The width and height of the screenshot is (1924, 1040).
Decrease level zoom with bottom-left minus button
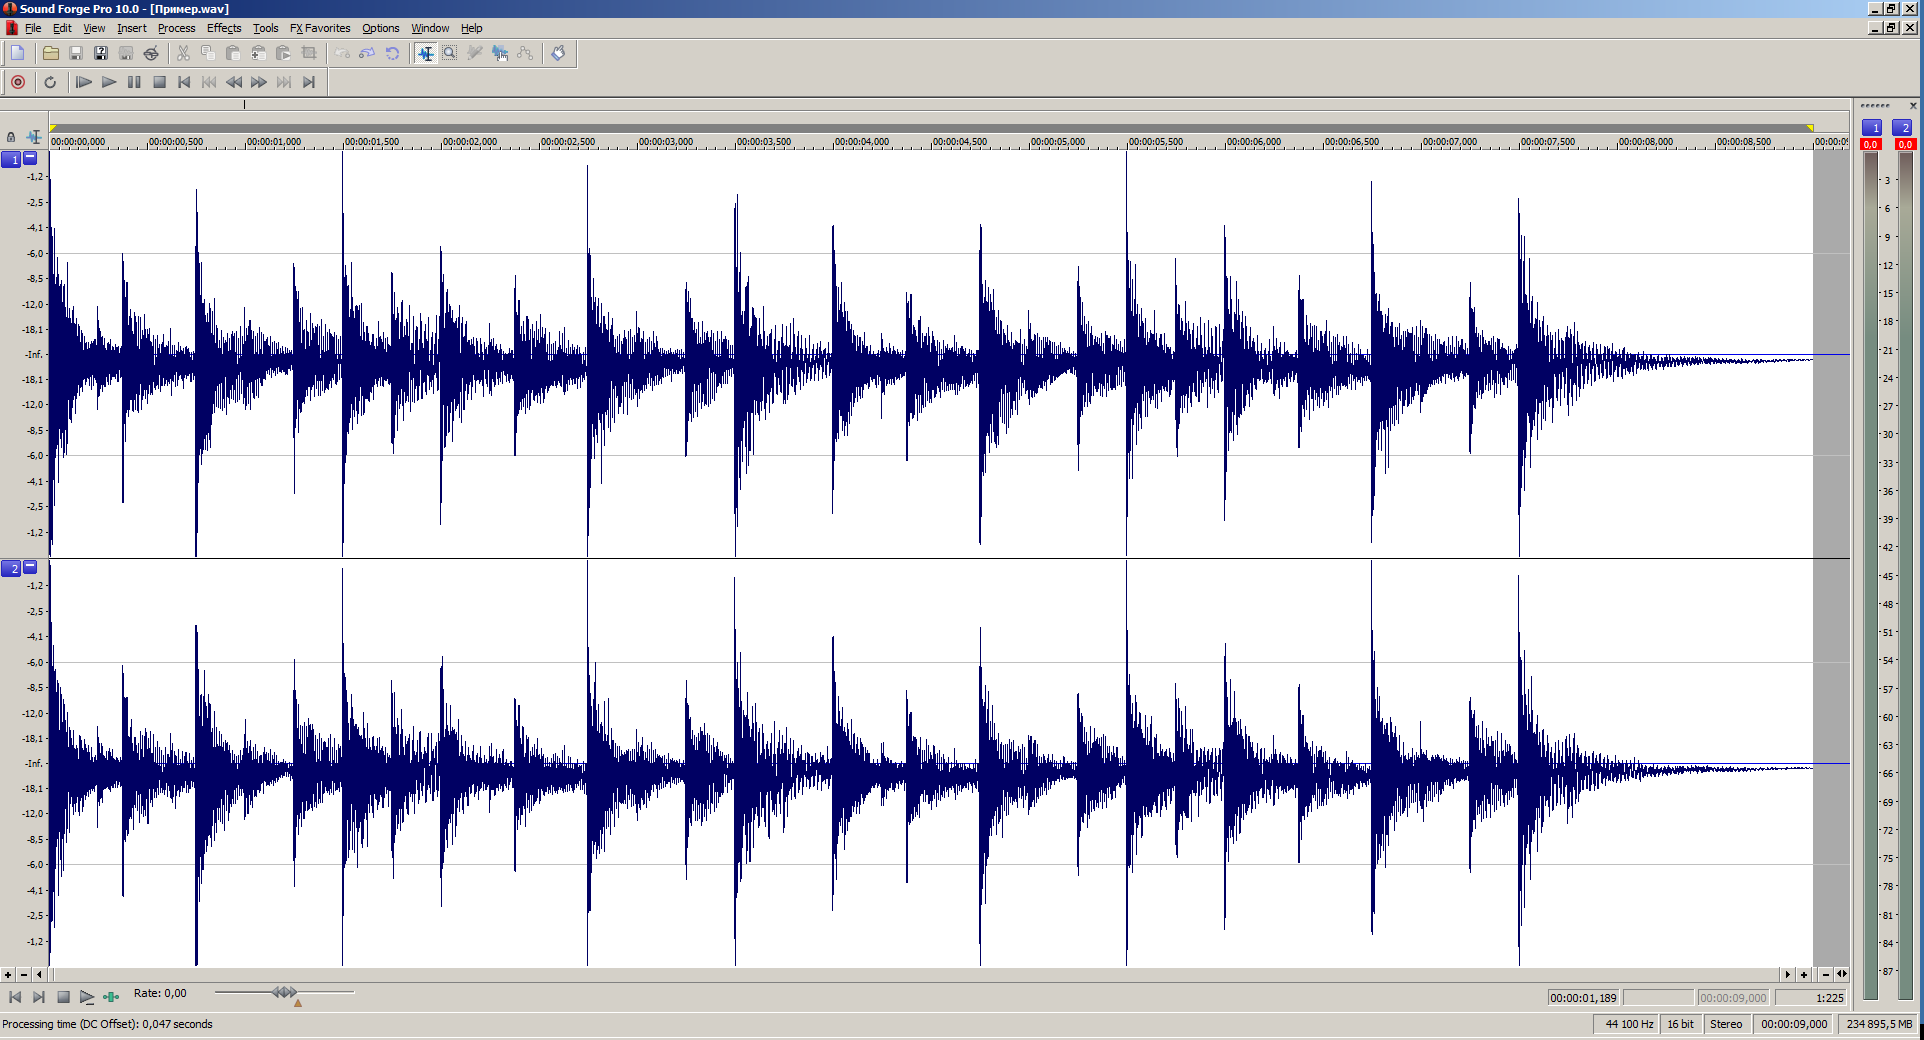(24, 974)
